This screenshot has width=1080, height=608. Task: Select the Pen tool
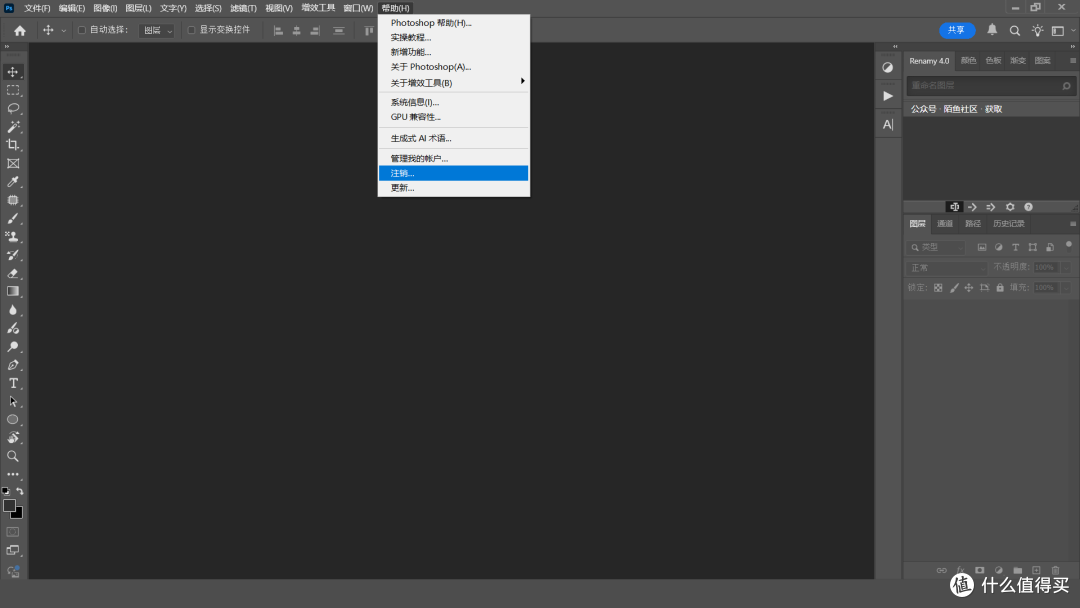tap(13, 365)
